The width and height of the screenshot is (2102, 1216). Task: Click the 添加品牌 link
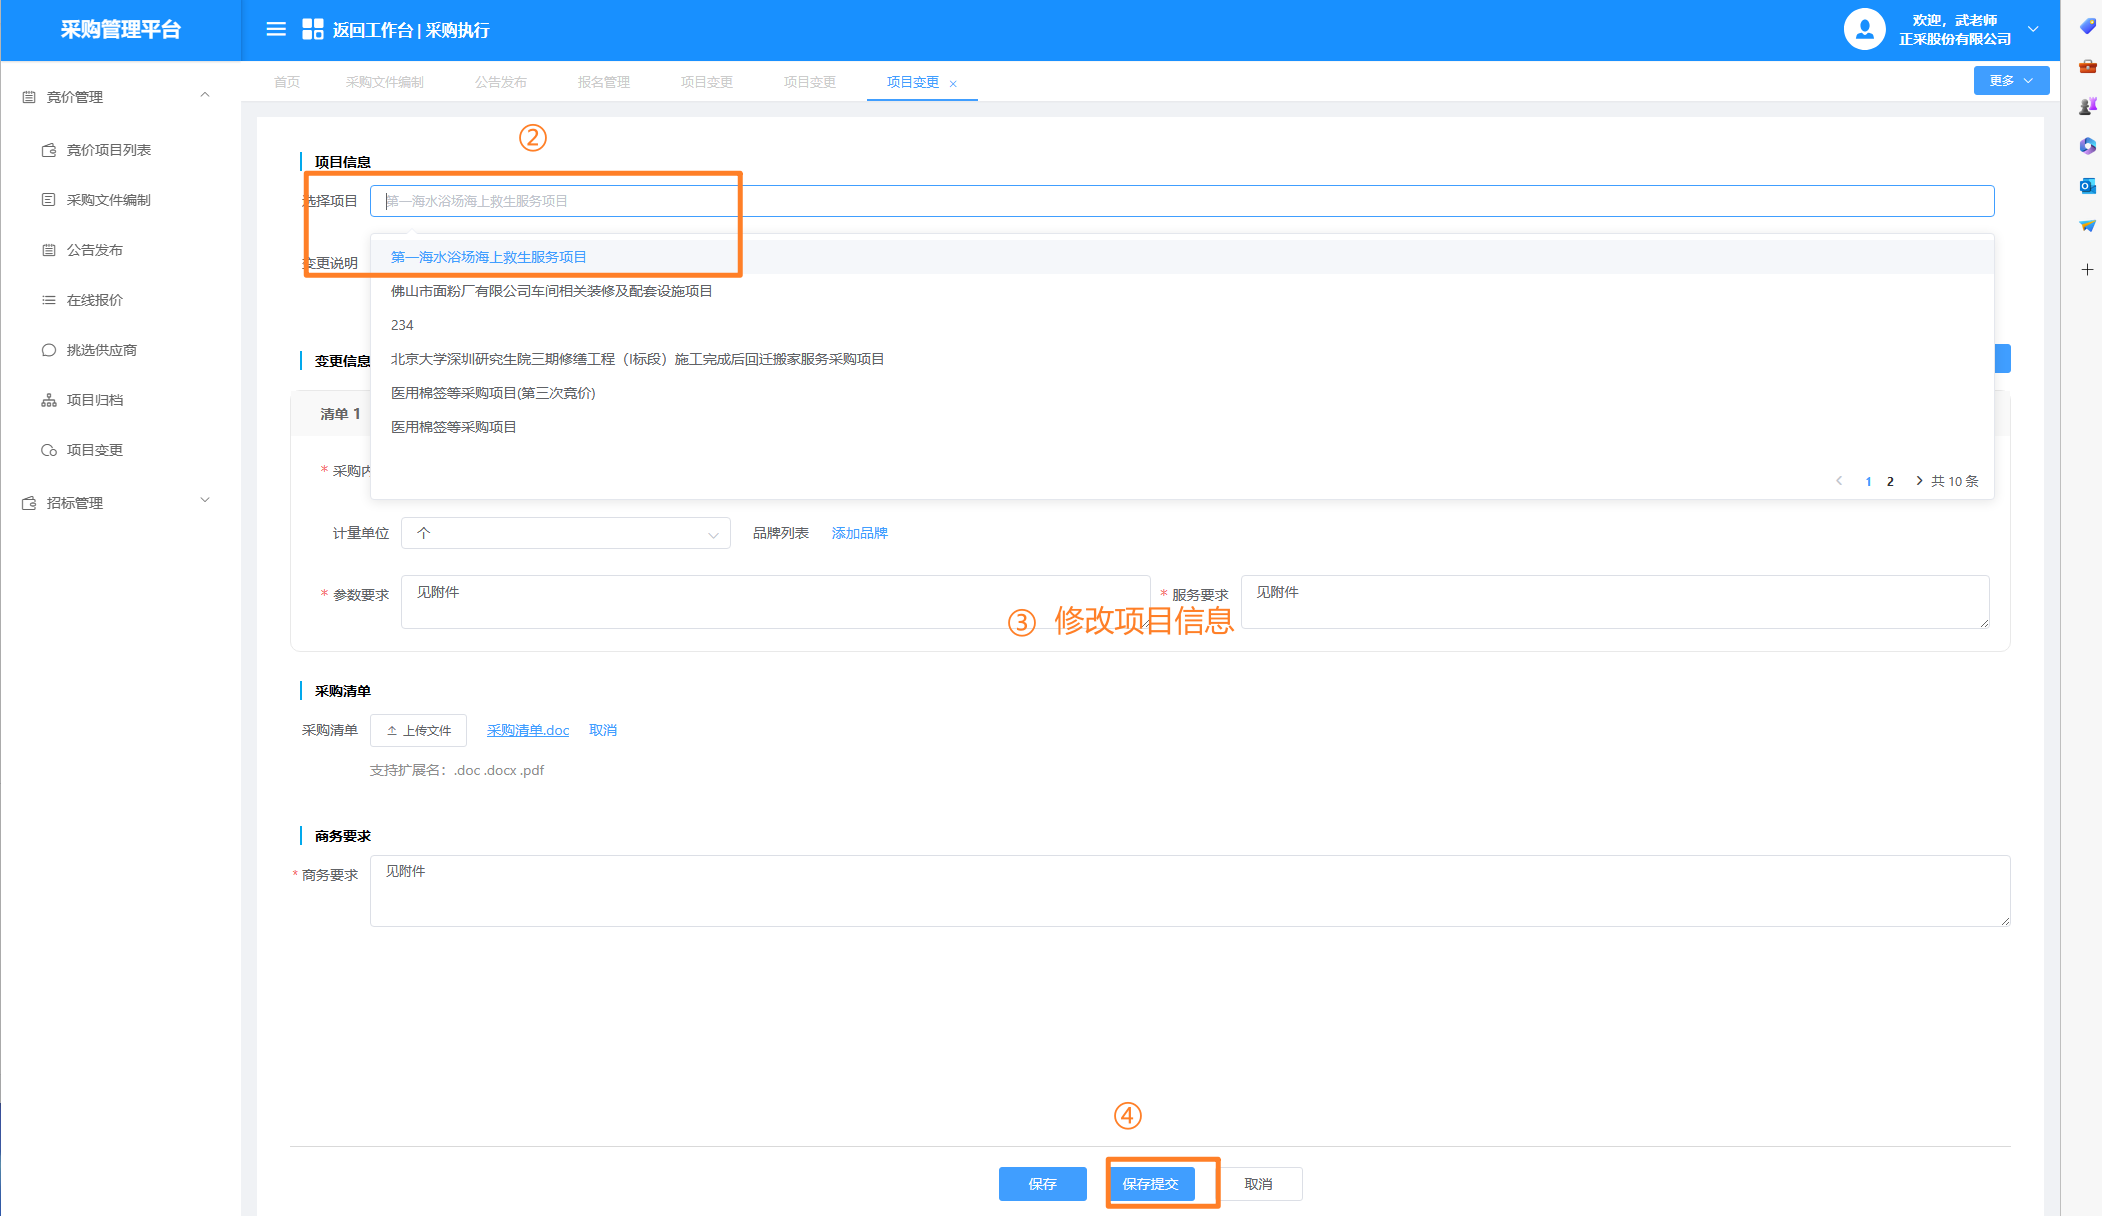(859, 534)
